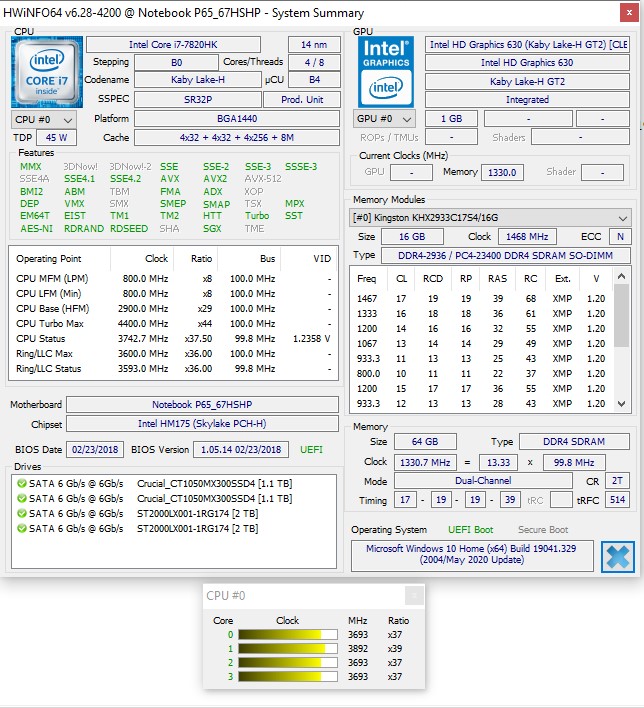
Task: Click the BGA1440 platform field
Action: click(x=237, y=119)
